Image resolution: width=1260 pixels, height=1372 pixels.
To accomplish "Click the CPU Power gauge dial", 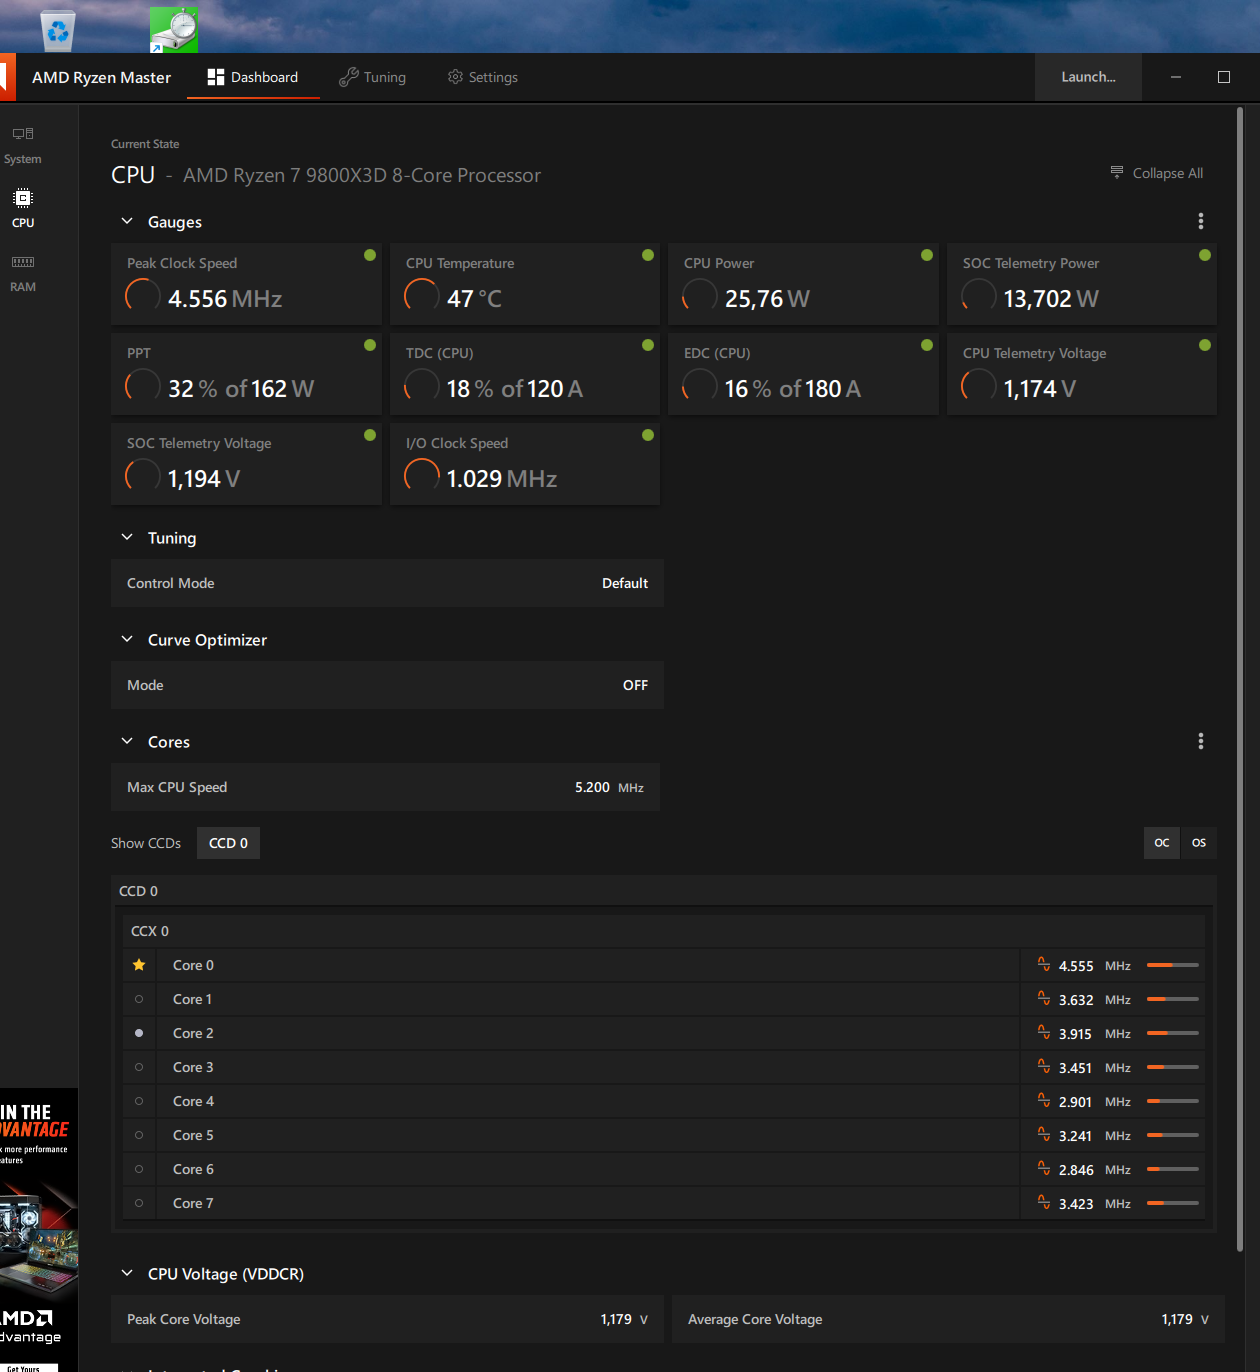I will 700,296.
